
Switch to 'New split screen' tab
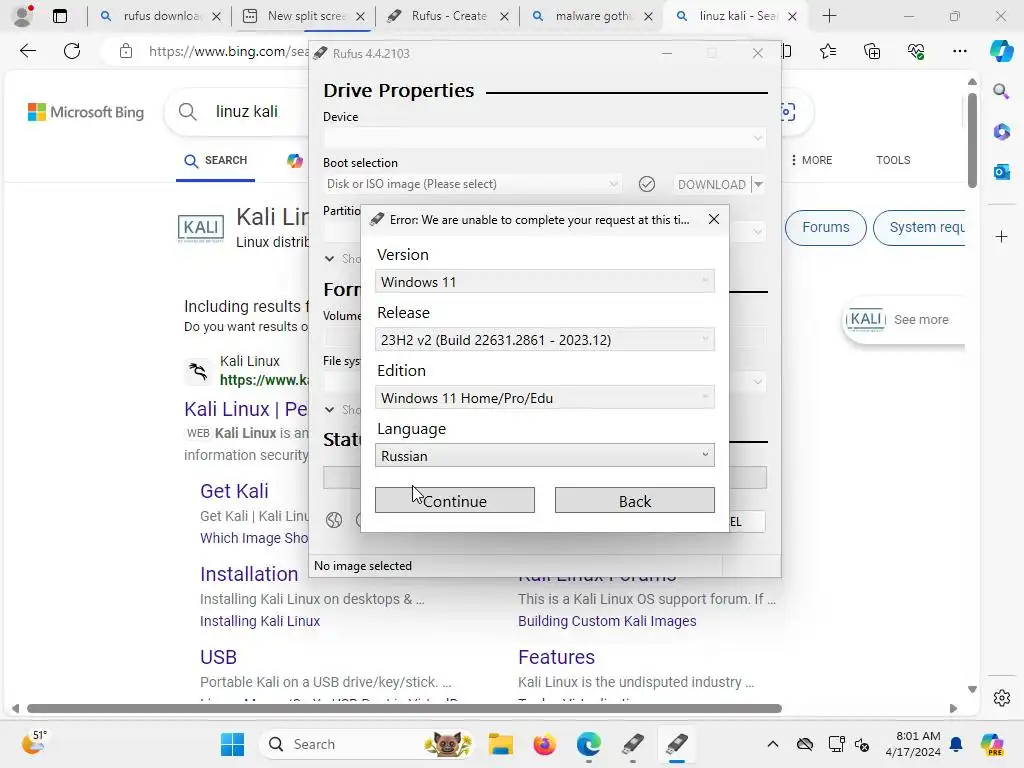303,16
